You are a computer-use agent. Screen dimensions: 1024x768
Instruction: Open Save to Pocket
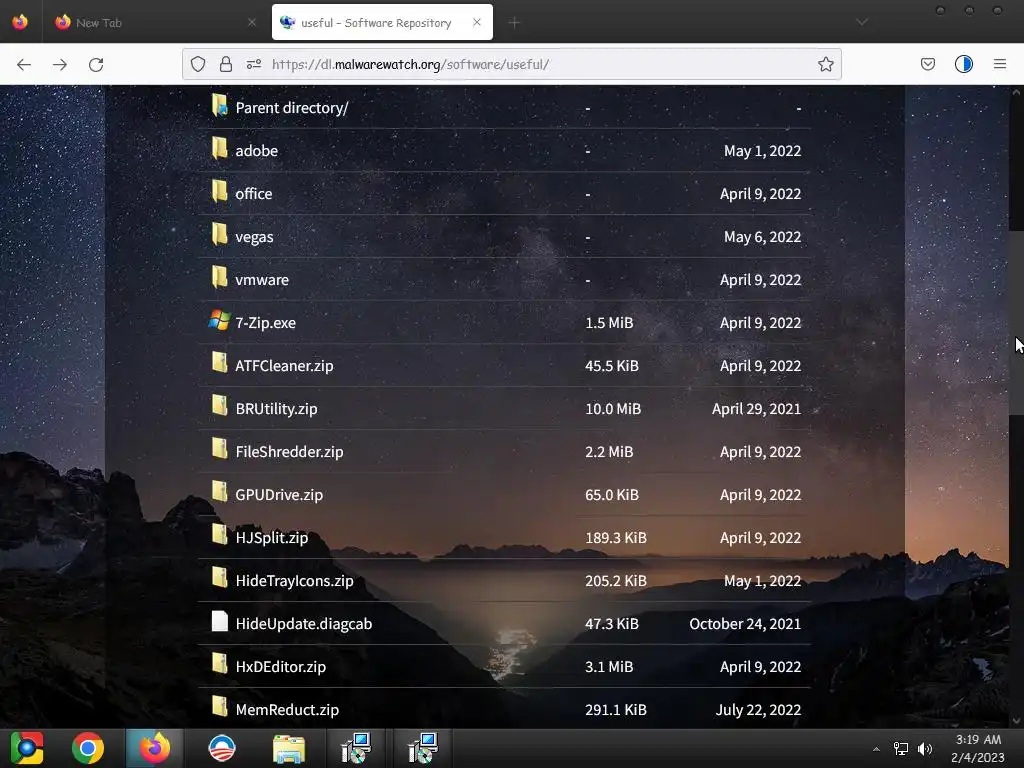coord(927,64)
